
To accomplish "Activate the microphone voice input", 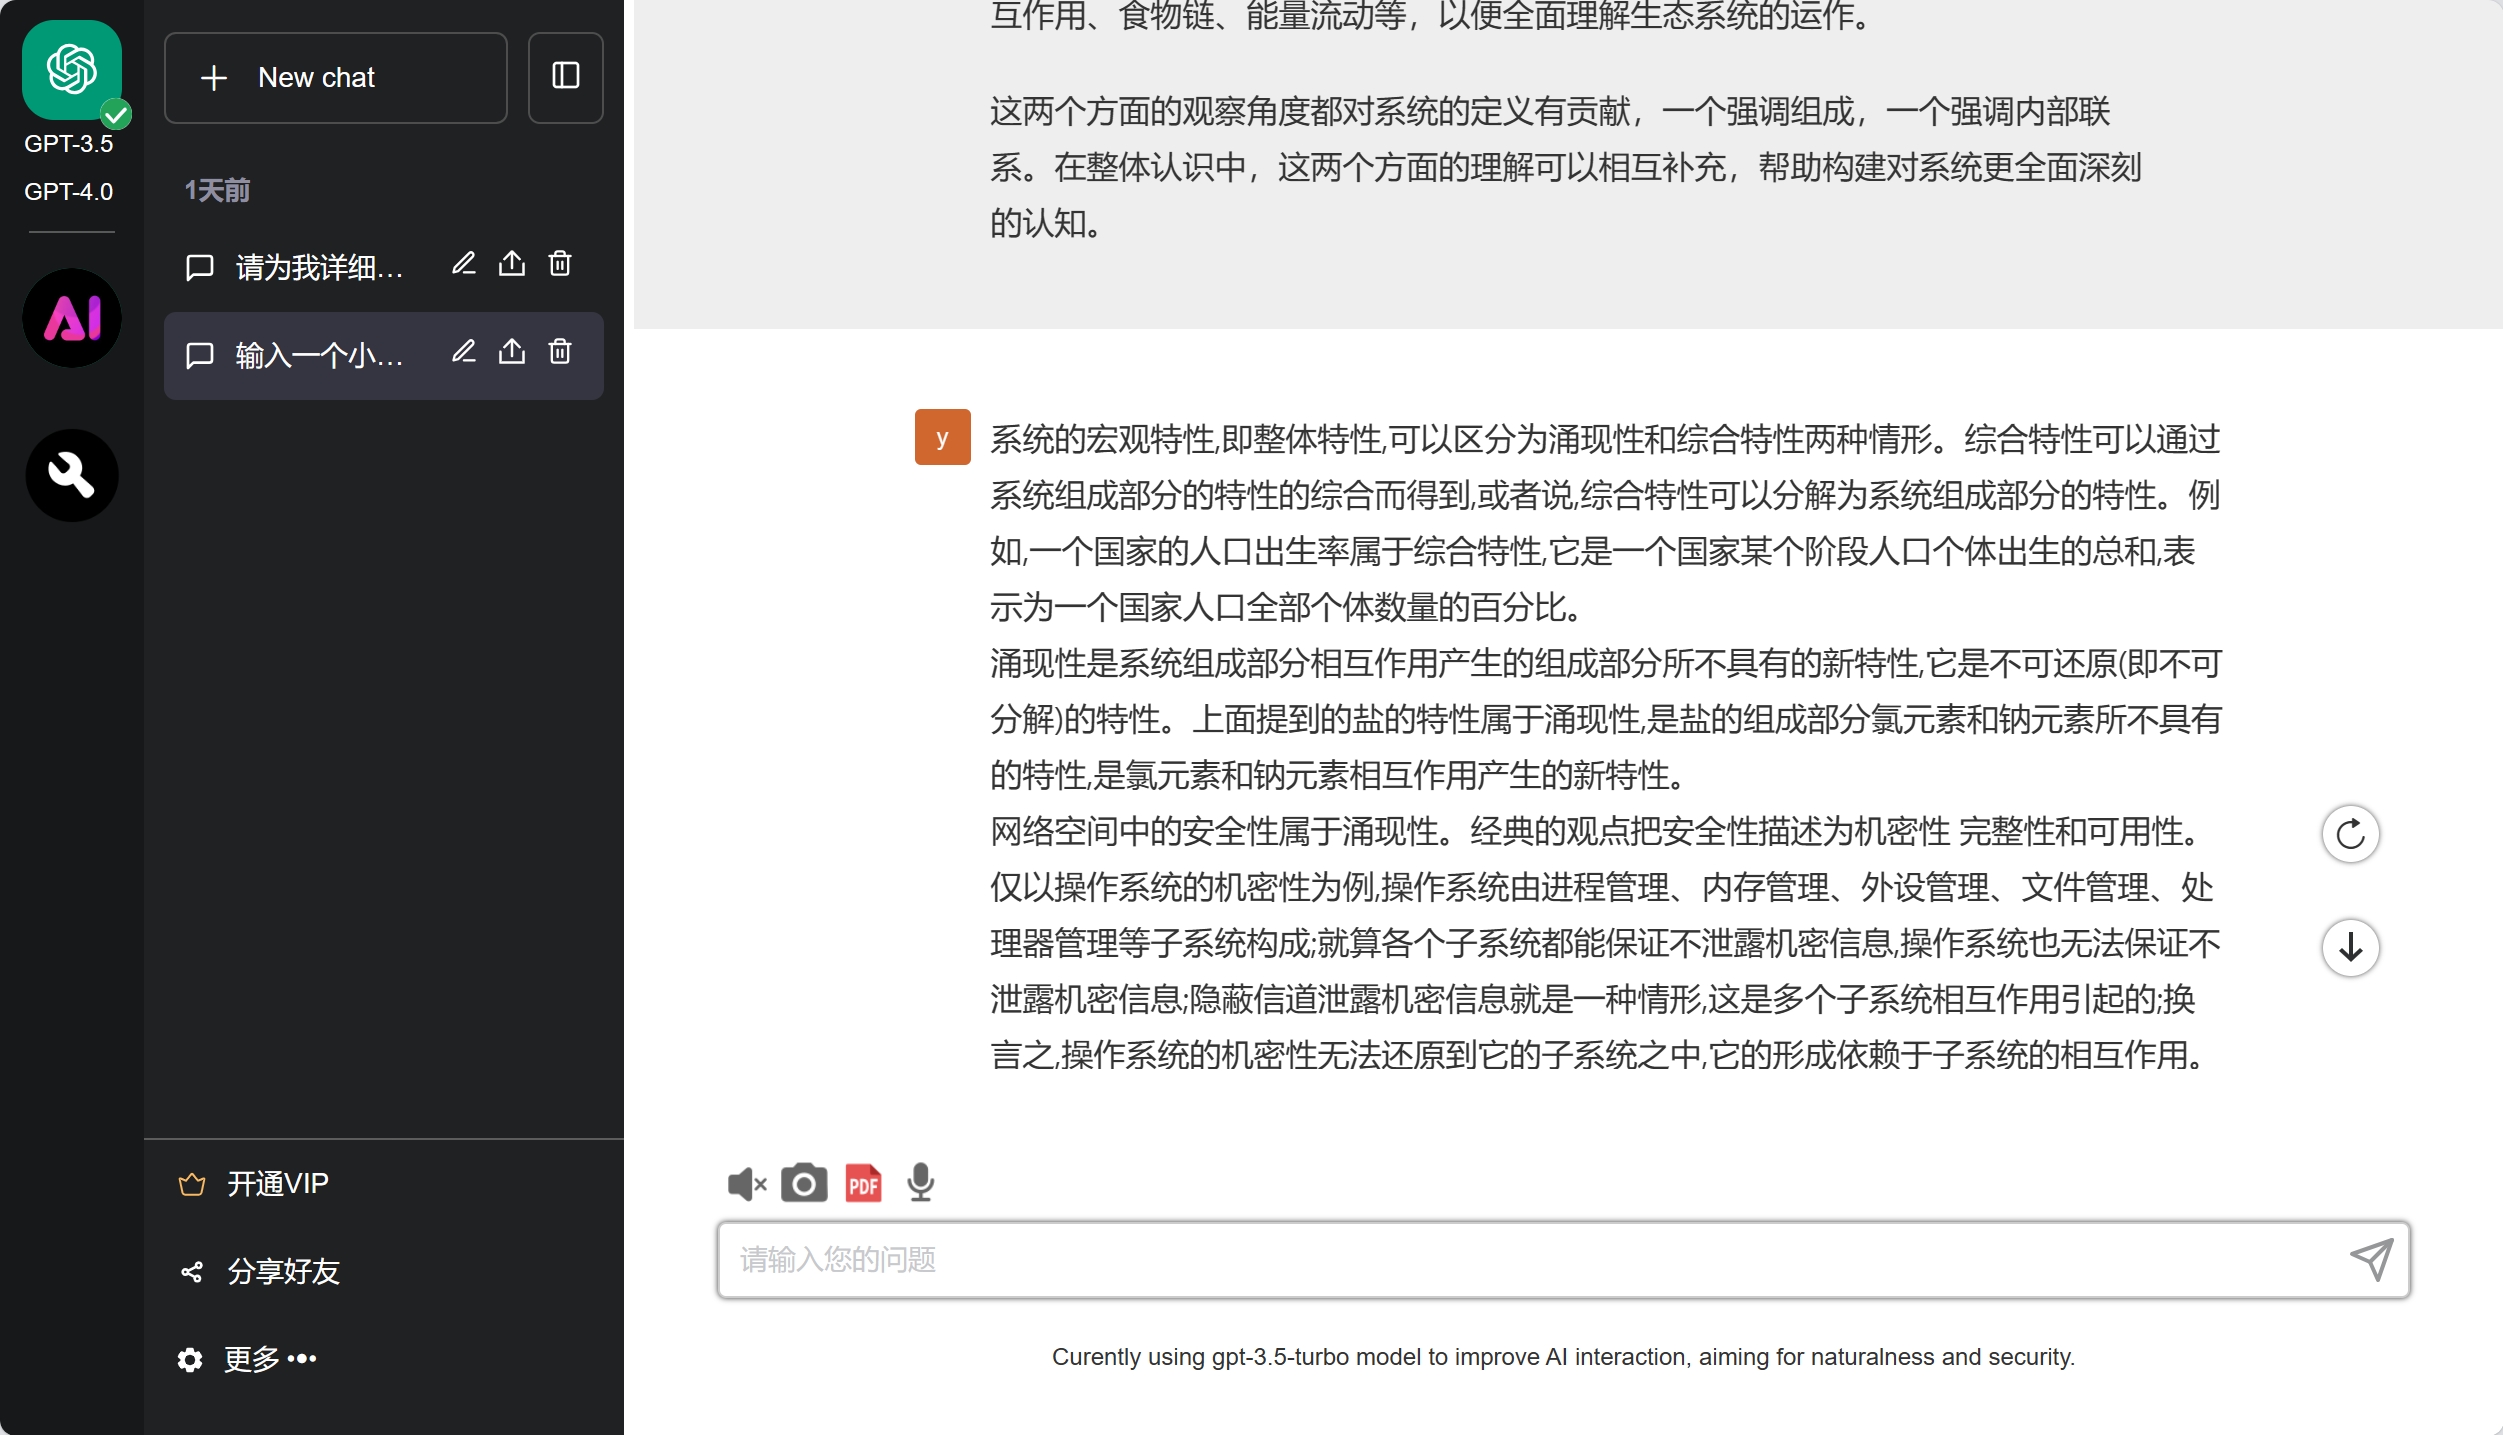I will click(920, 1183).
